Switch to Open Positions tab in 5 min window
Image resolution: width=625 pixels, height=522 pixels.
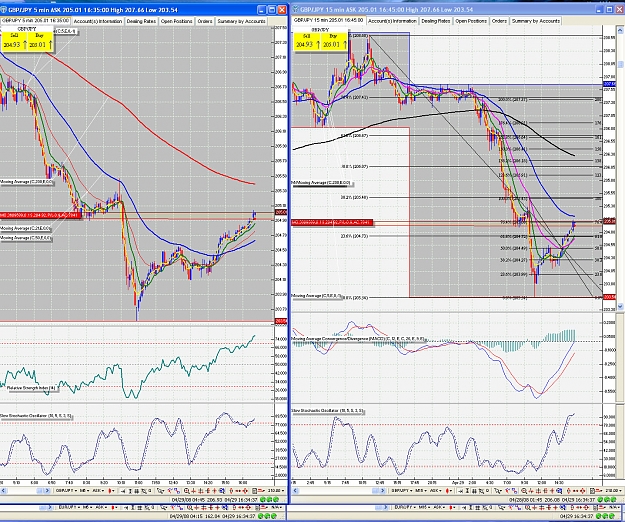point(177,21)
